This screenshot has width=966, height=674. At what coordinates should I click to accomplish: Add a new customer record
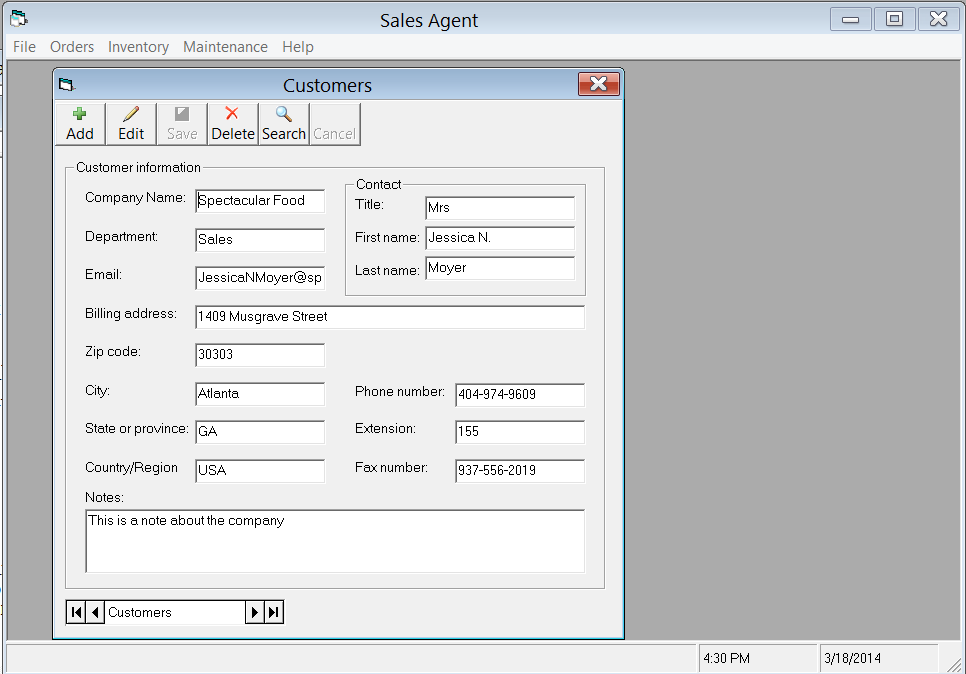pos(79,122)
